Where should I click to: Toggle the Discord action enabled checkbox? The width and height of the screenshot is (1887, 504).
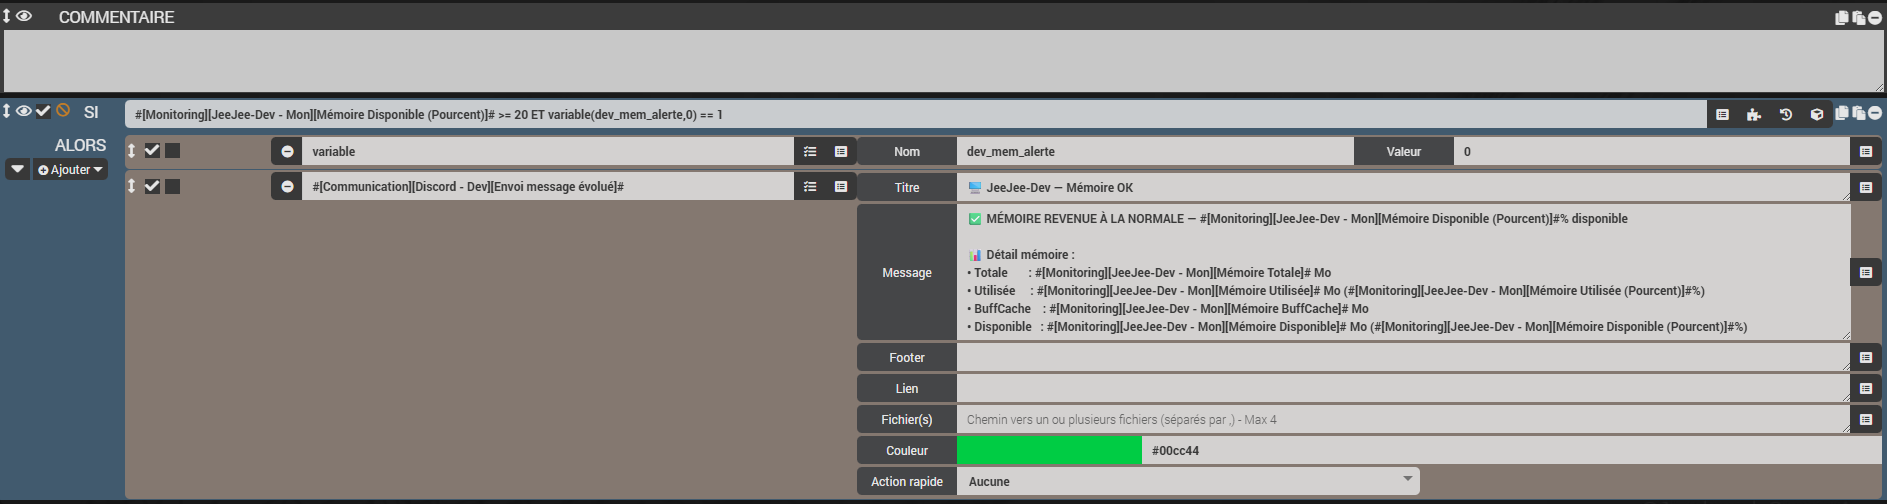coord(152,186)
